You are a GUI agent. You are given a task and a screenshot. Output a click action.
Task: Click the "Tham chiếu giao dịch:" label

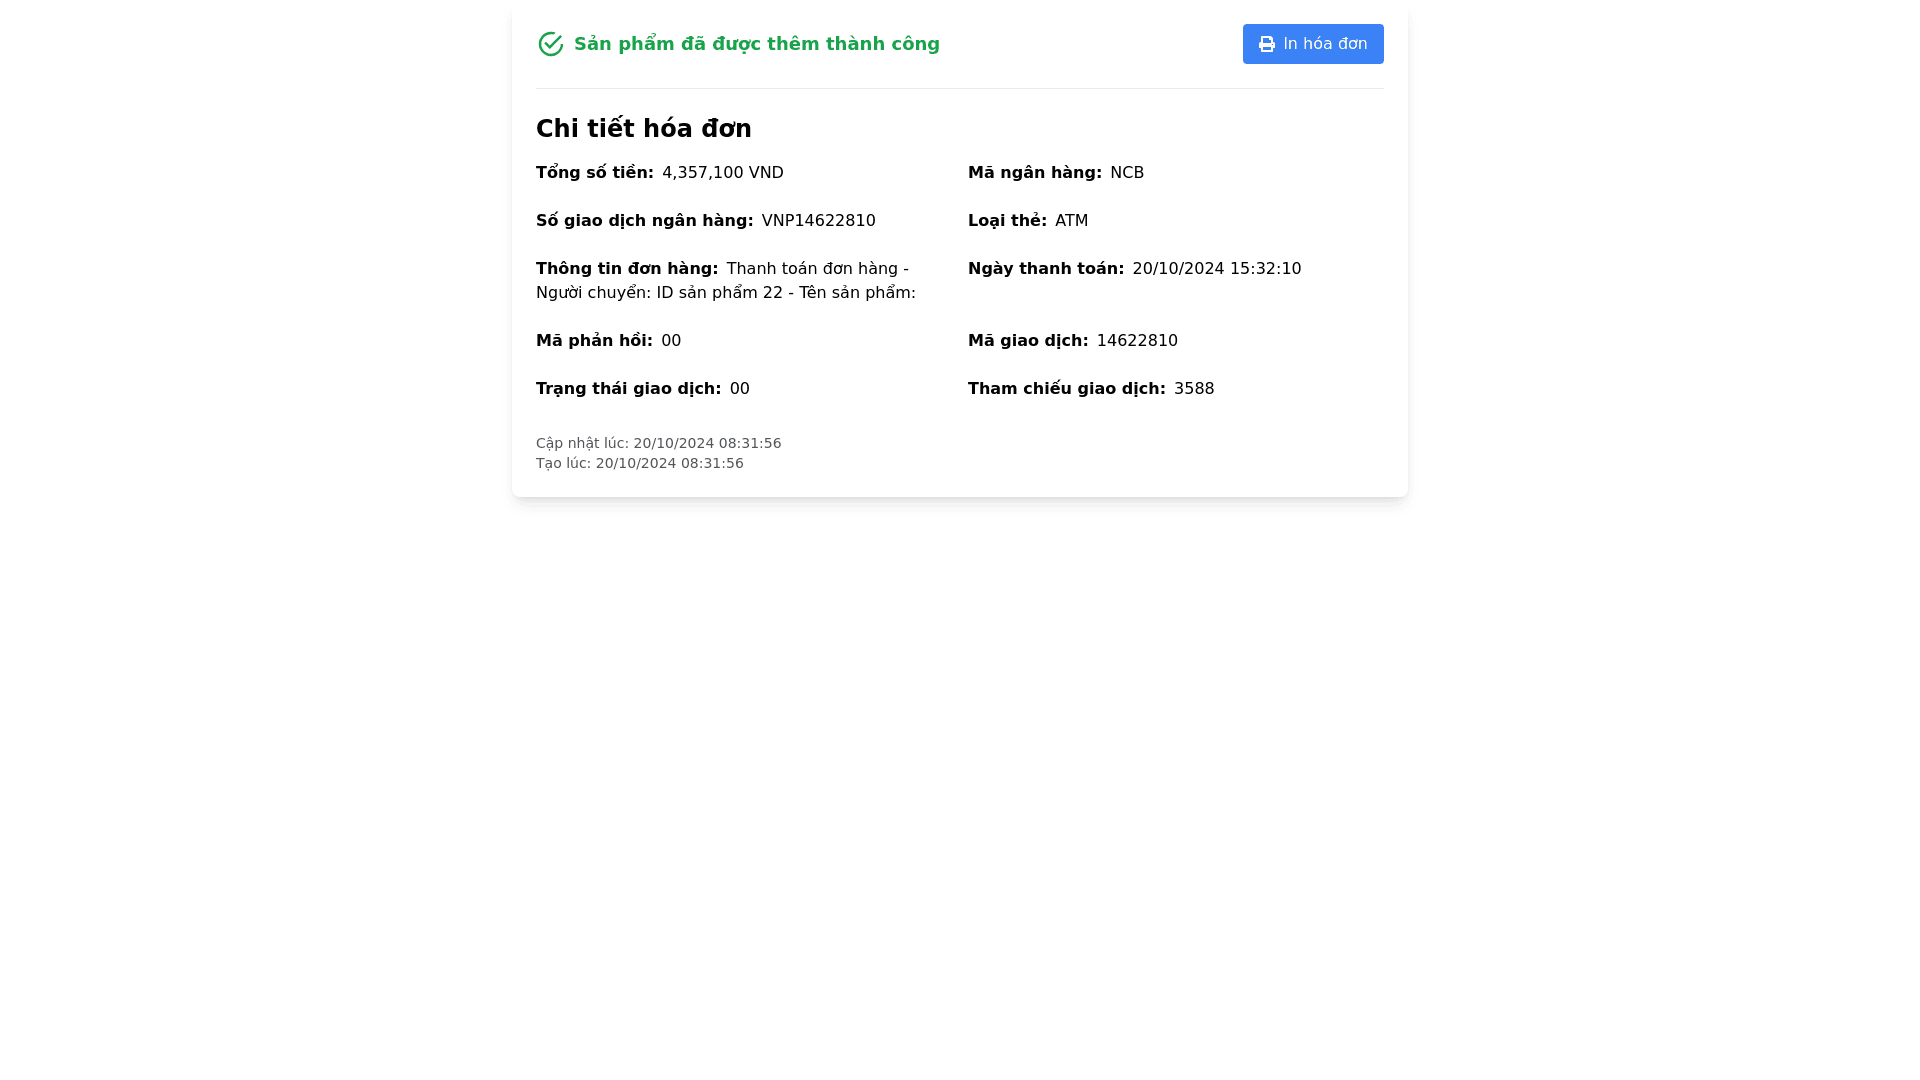(x=1067, y=389)
